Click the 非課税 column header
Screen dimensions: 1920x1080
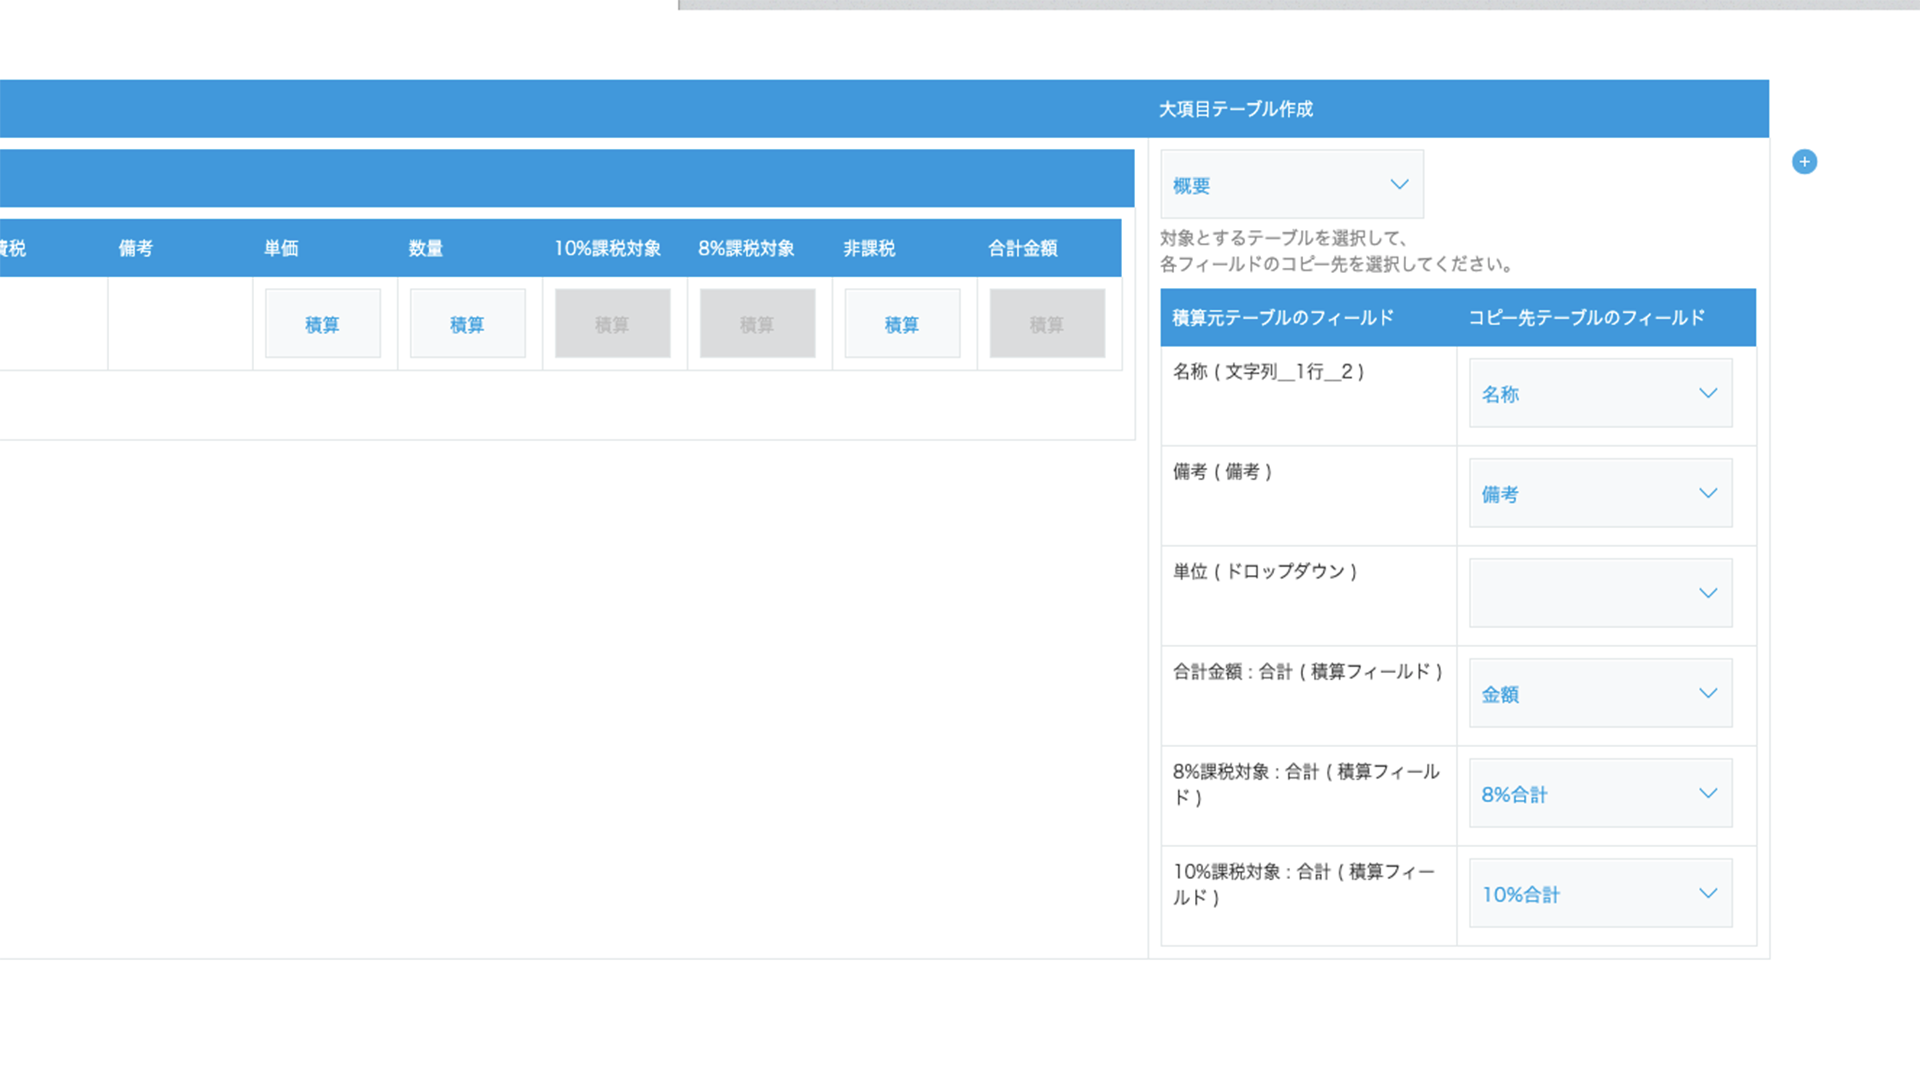click(869, 248)
